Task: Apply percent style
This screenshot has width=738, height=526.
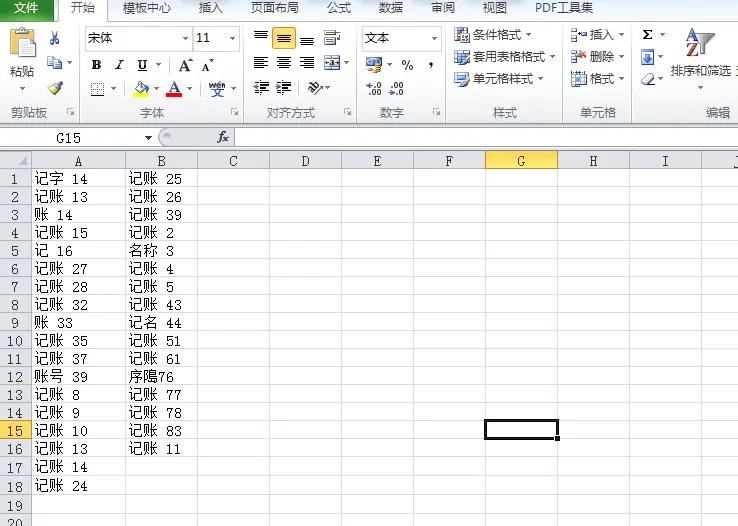Action: 407,65
